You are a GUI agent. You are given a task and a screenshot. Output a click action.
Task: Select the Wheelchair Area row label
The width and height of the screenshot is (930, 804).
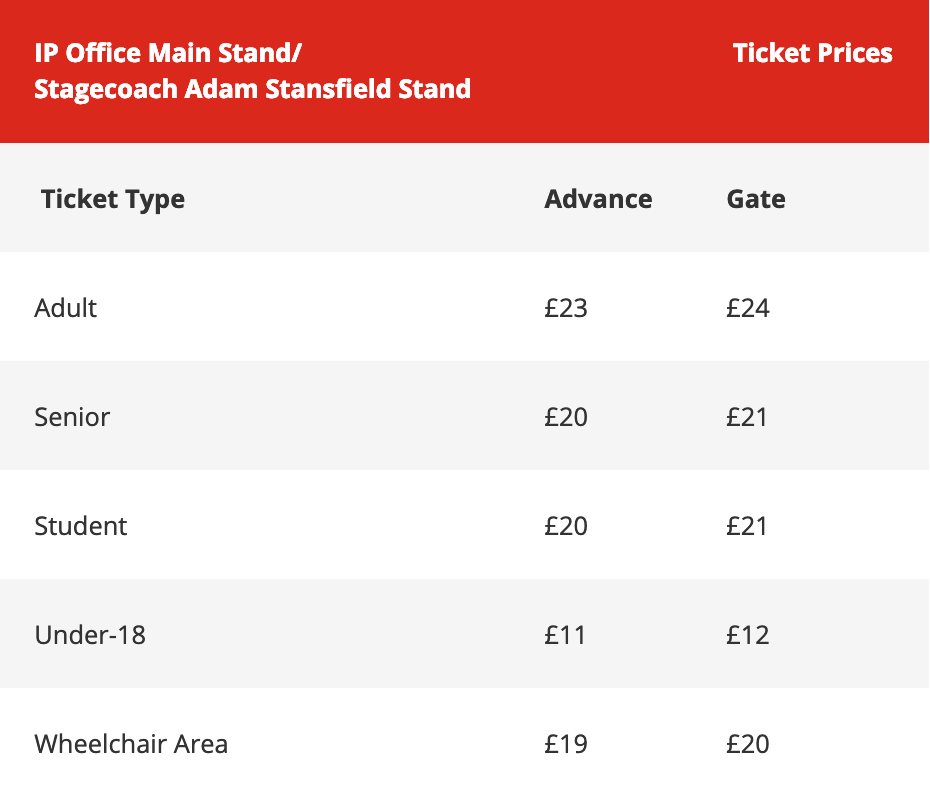tap(131, 744)
